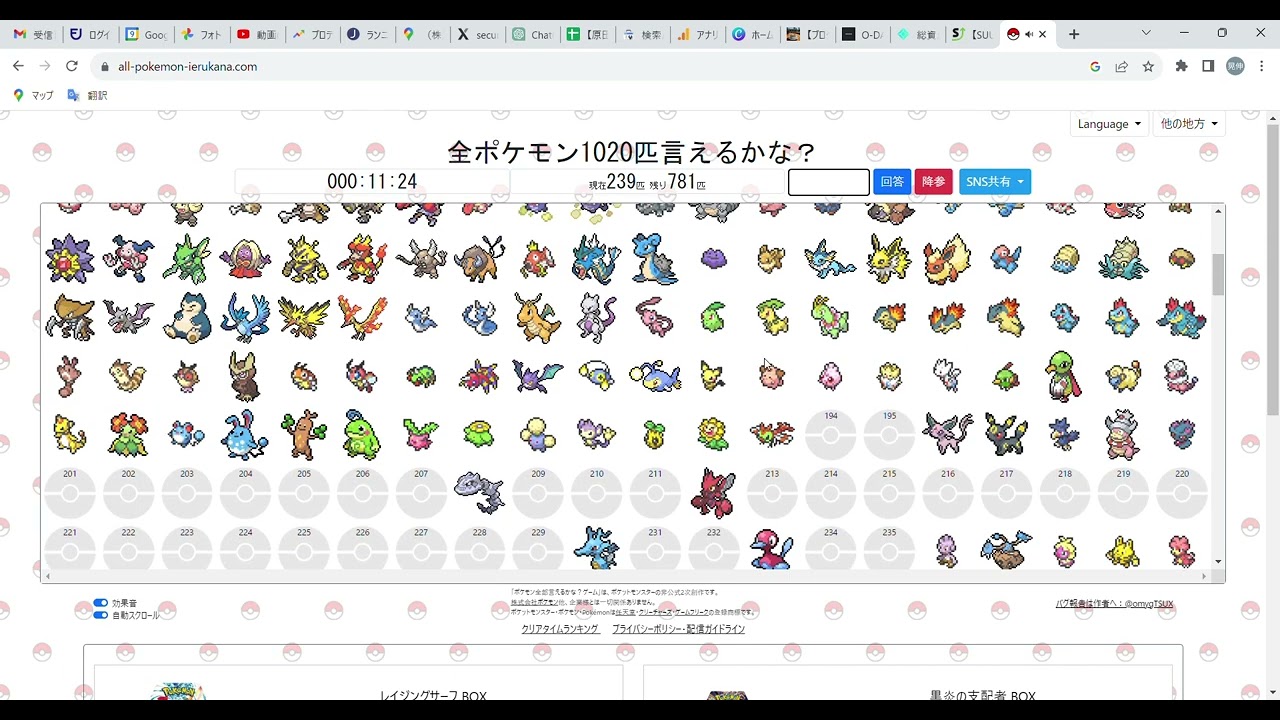Click the Dragonite sprite
Viewport: 1280px width, 720px height.
[538, 318]
